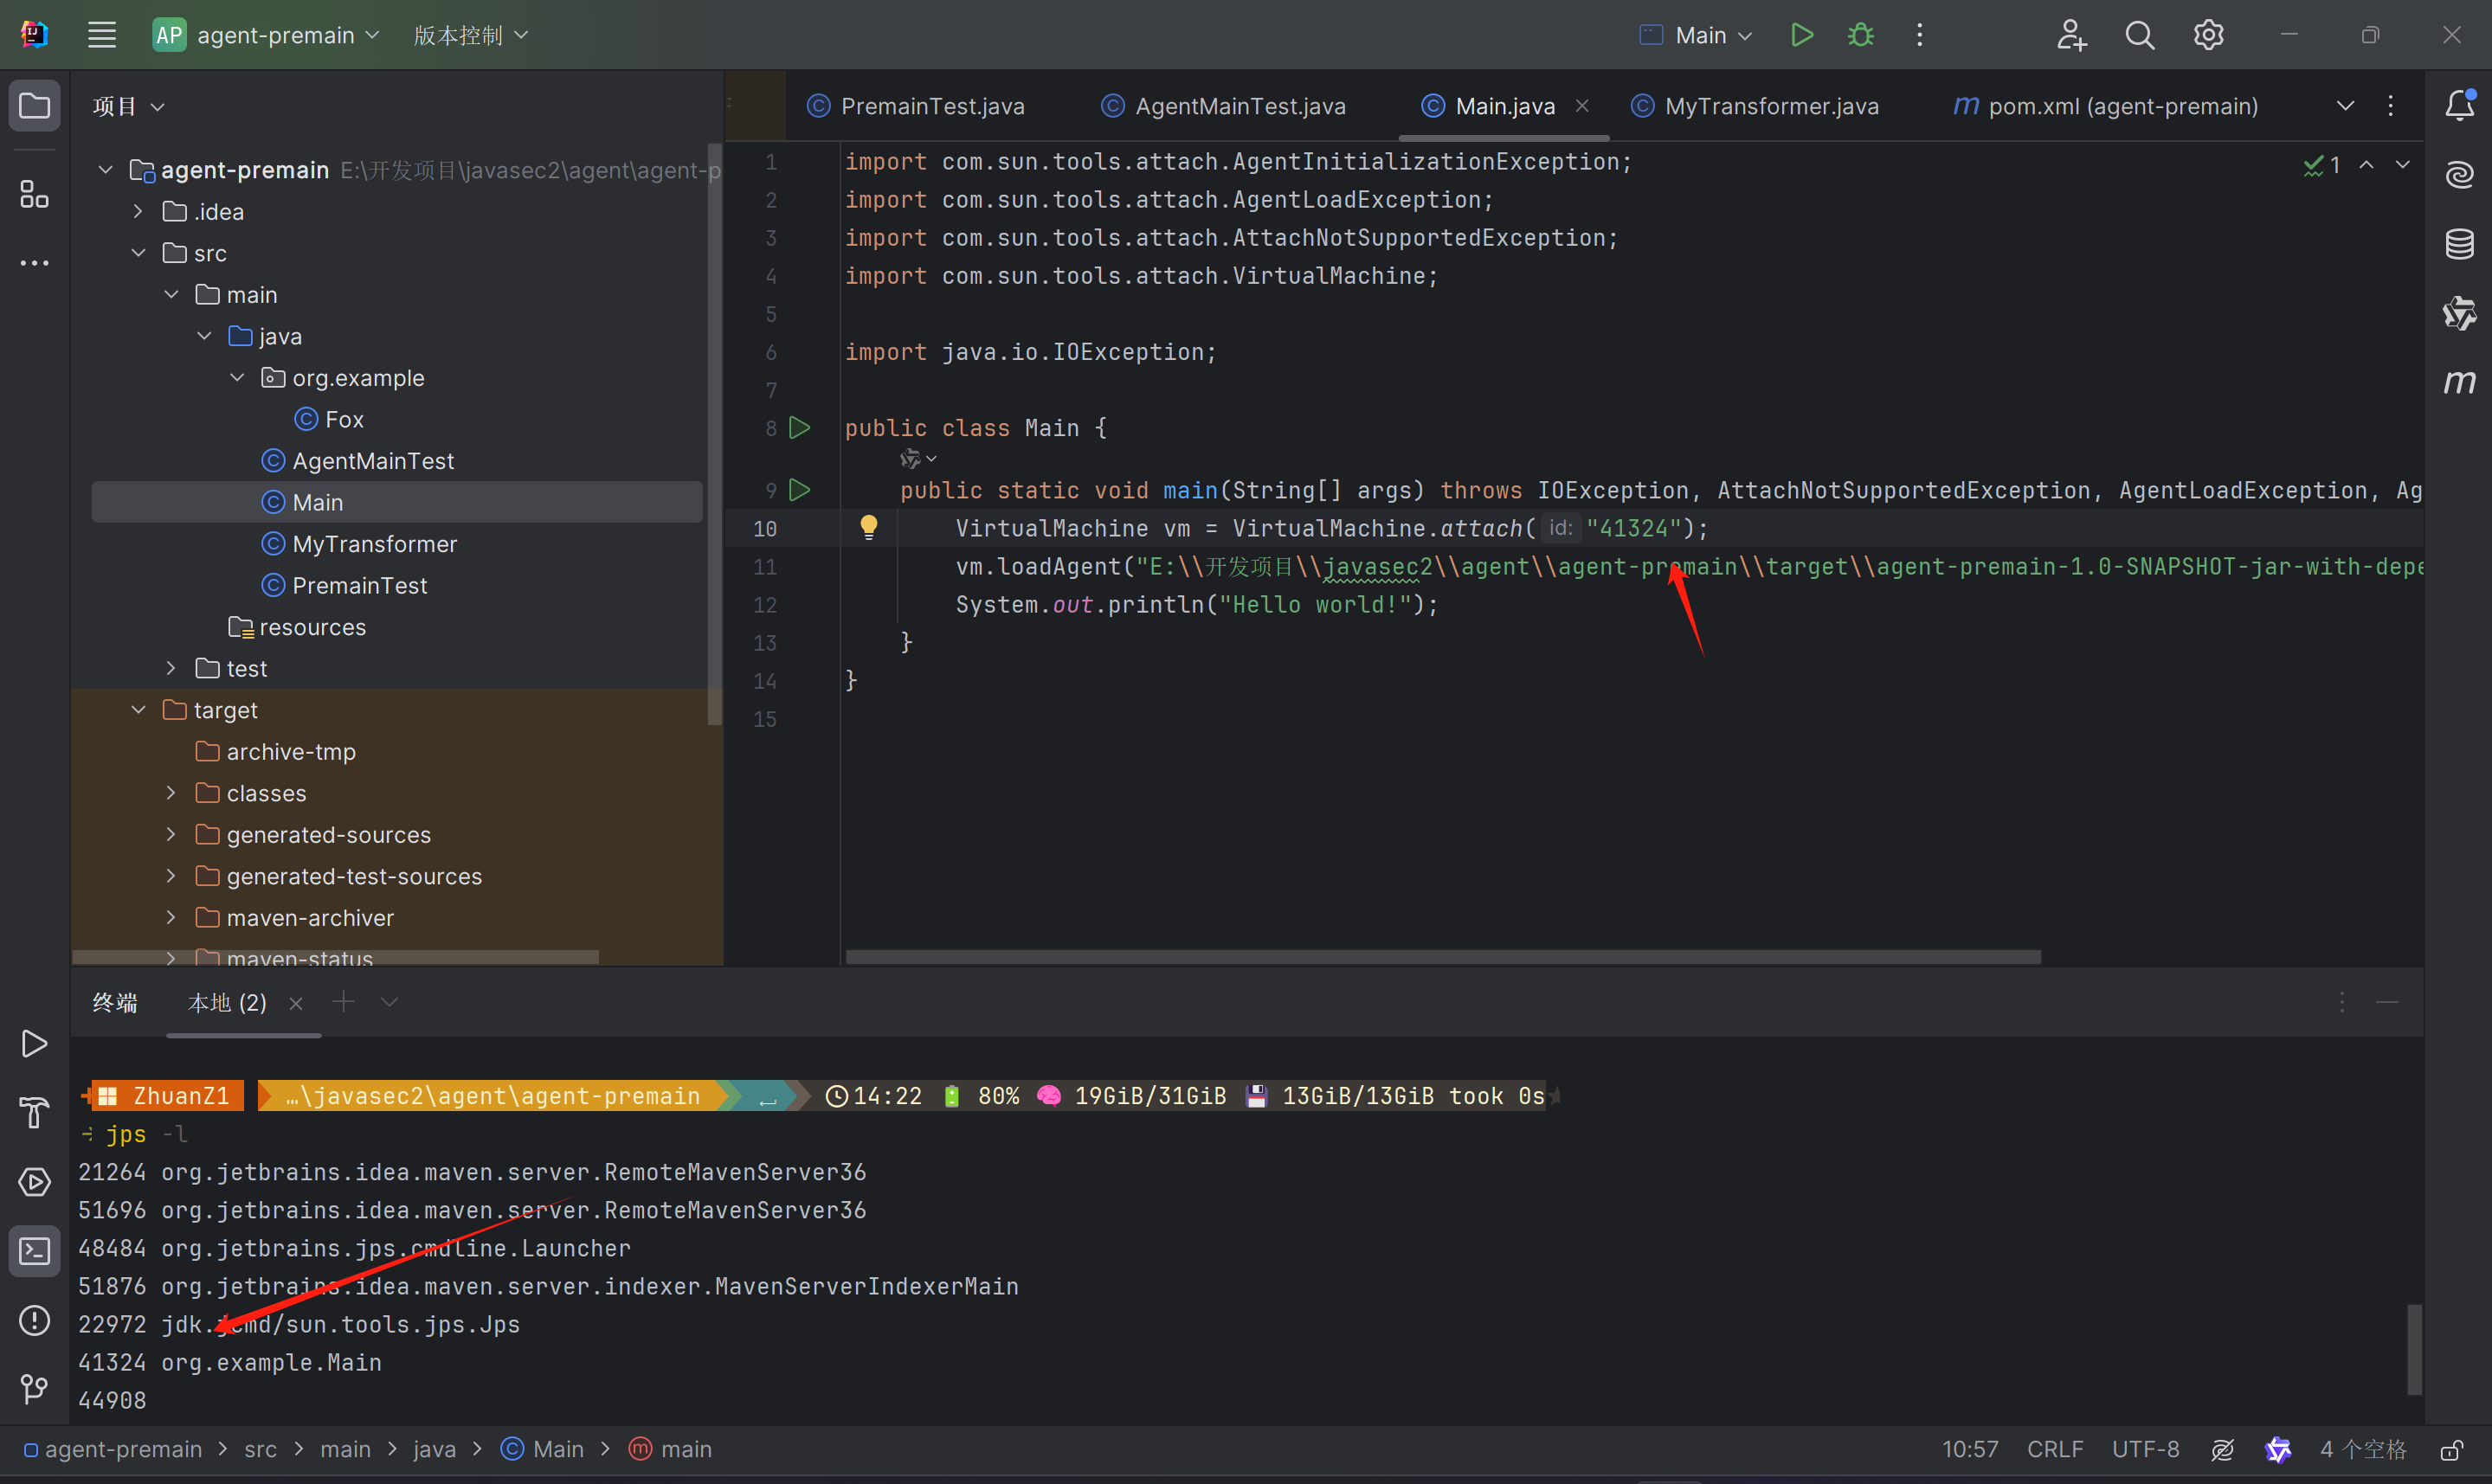Image resolution: width=2492 pixels, height=1484 pixels.
Task: Expand the .idea folder node
Action: 139,212
